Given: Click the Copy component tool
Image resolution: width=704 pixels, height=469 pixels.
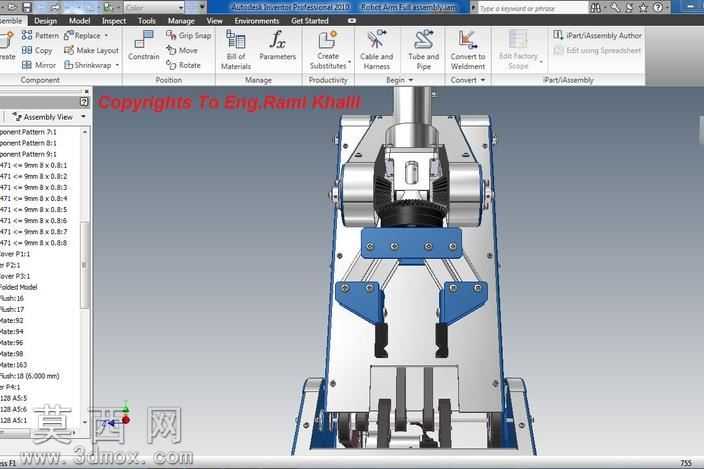Looking at the screenshot, I should 37,50.
